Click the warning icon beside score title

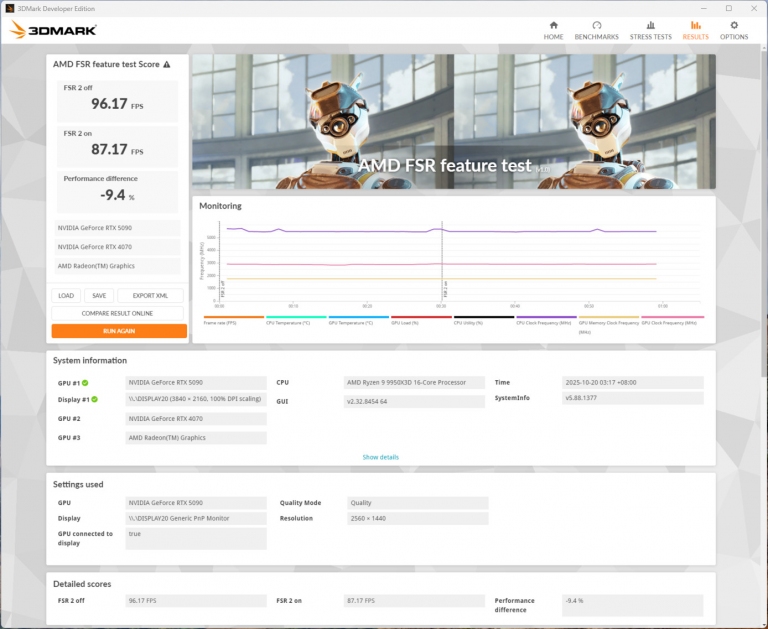tap(166, 64)
